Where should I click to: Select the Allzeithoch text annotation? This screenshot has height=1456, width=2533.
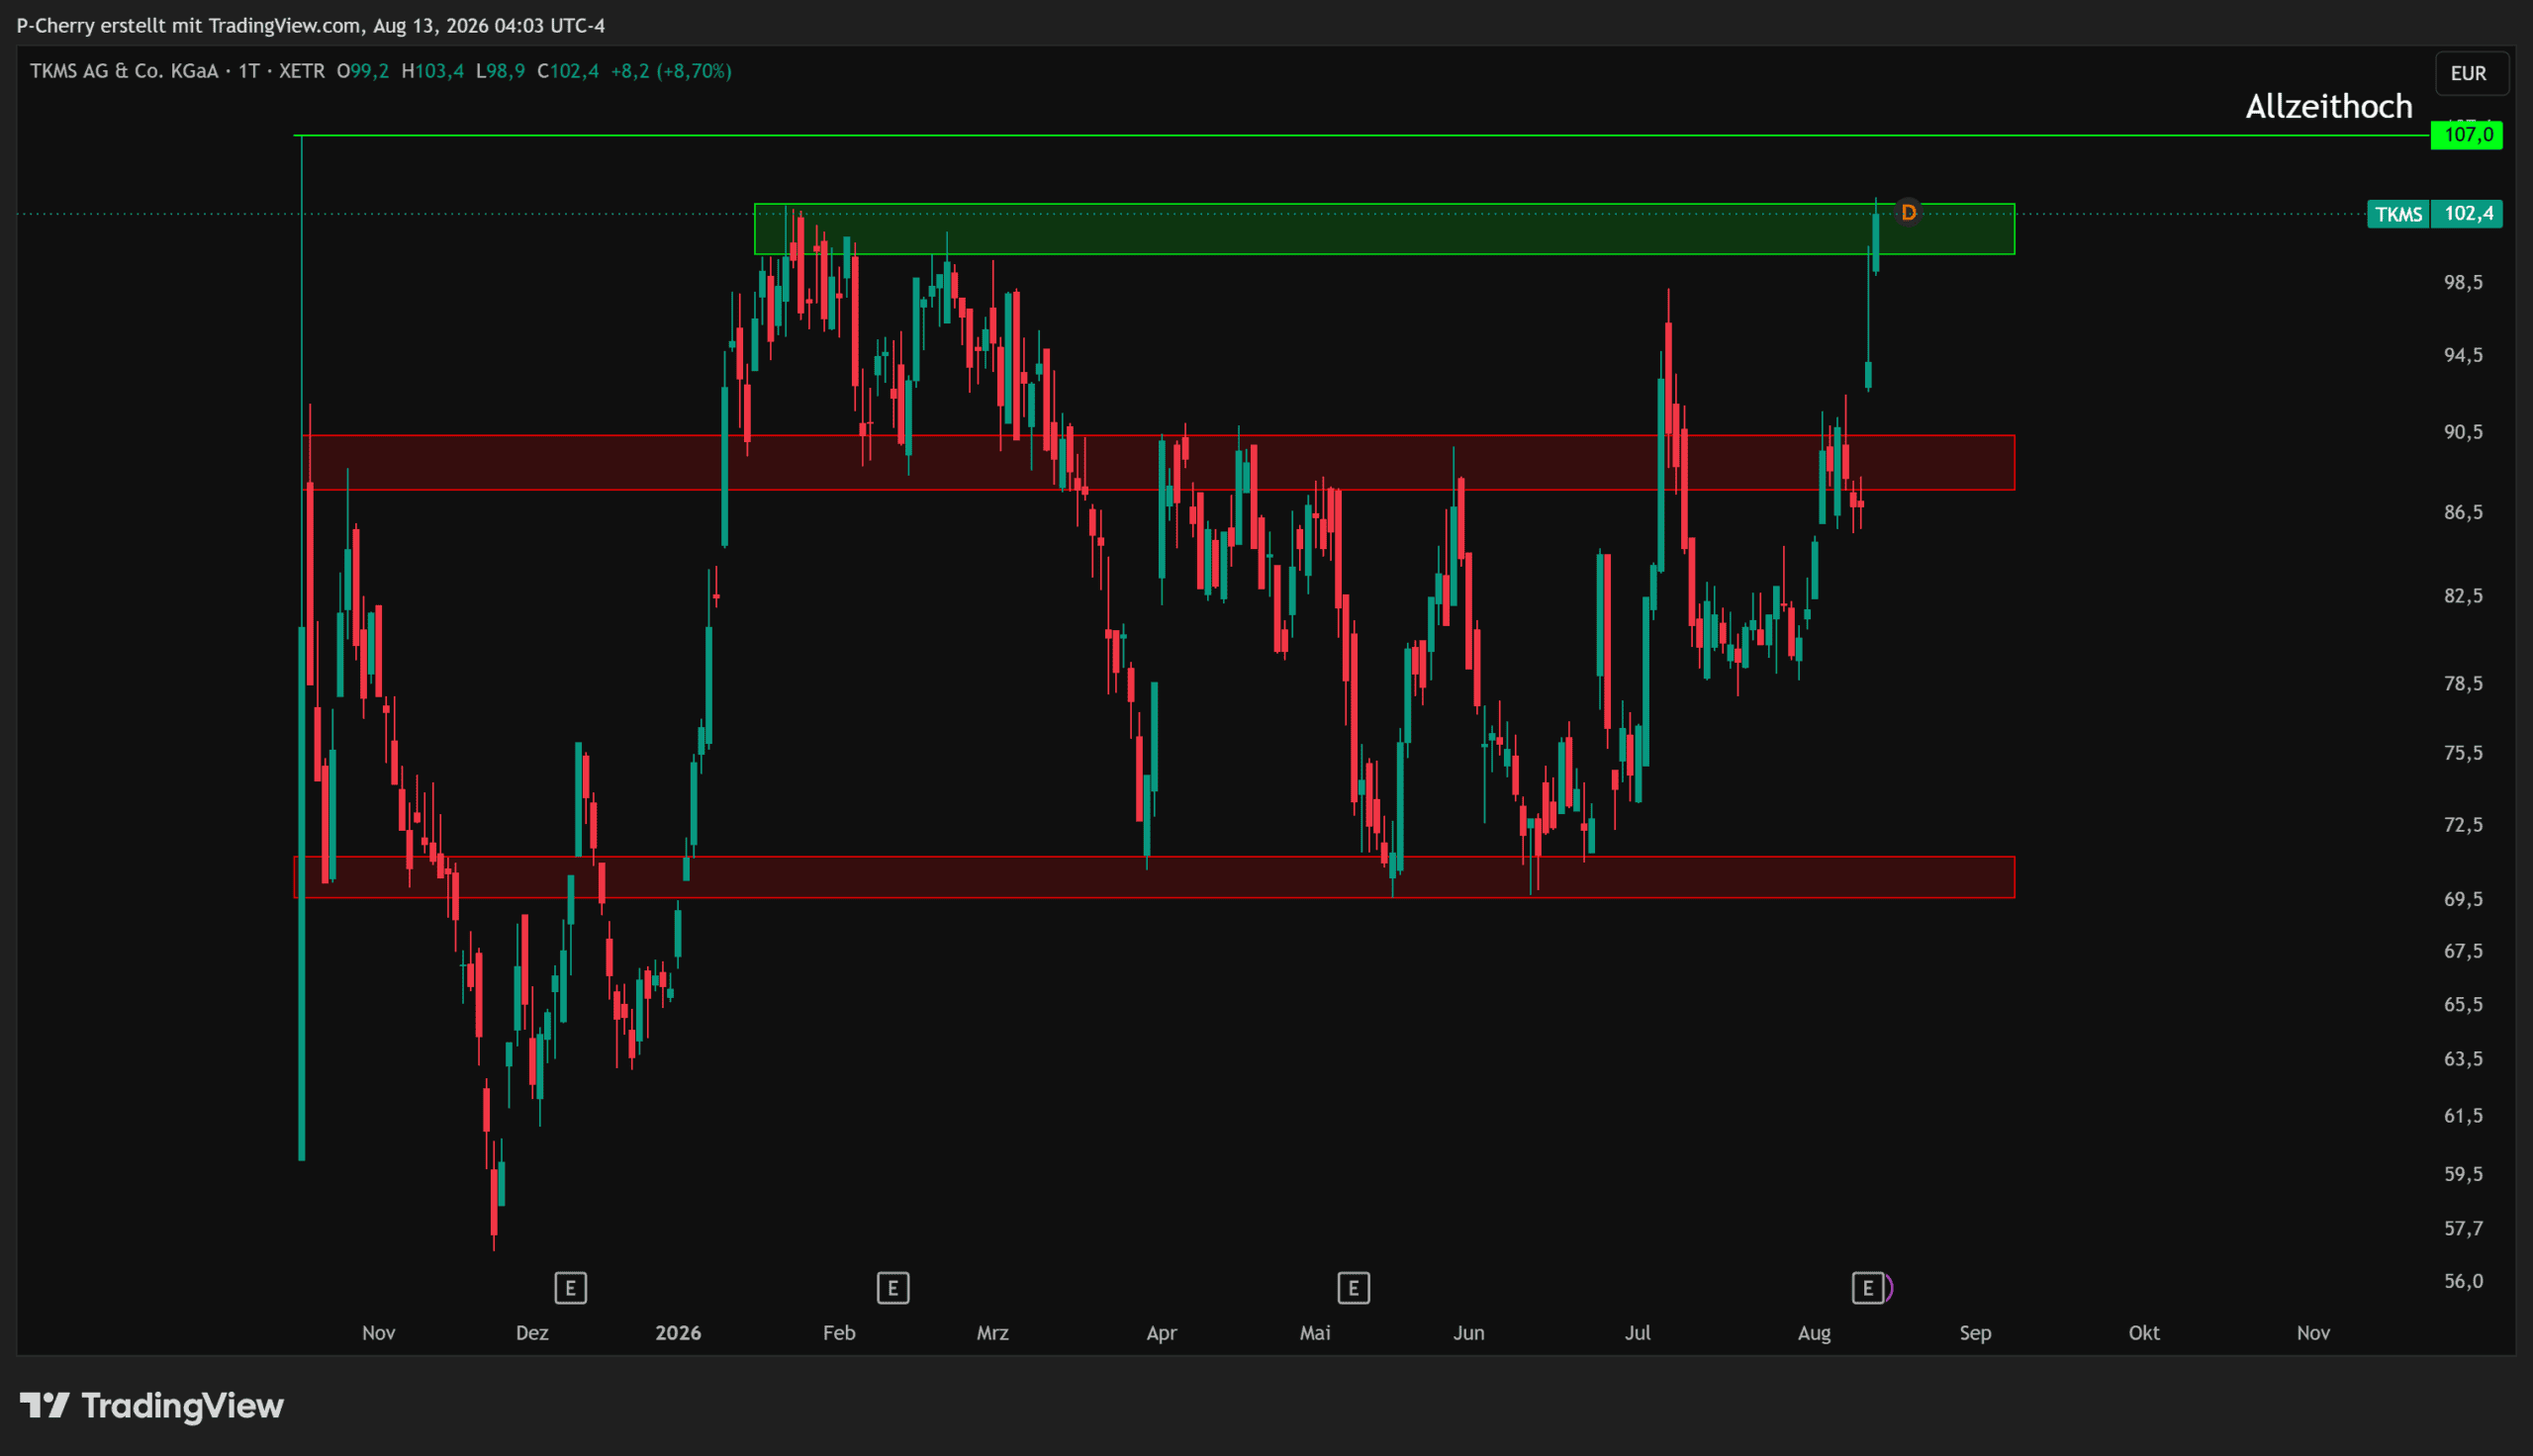point(2329,106)
